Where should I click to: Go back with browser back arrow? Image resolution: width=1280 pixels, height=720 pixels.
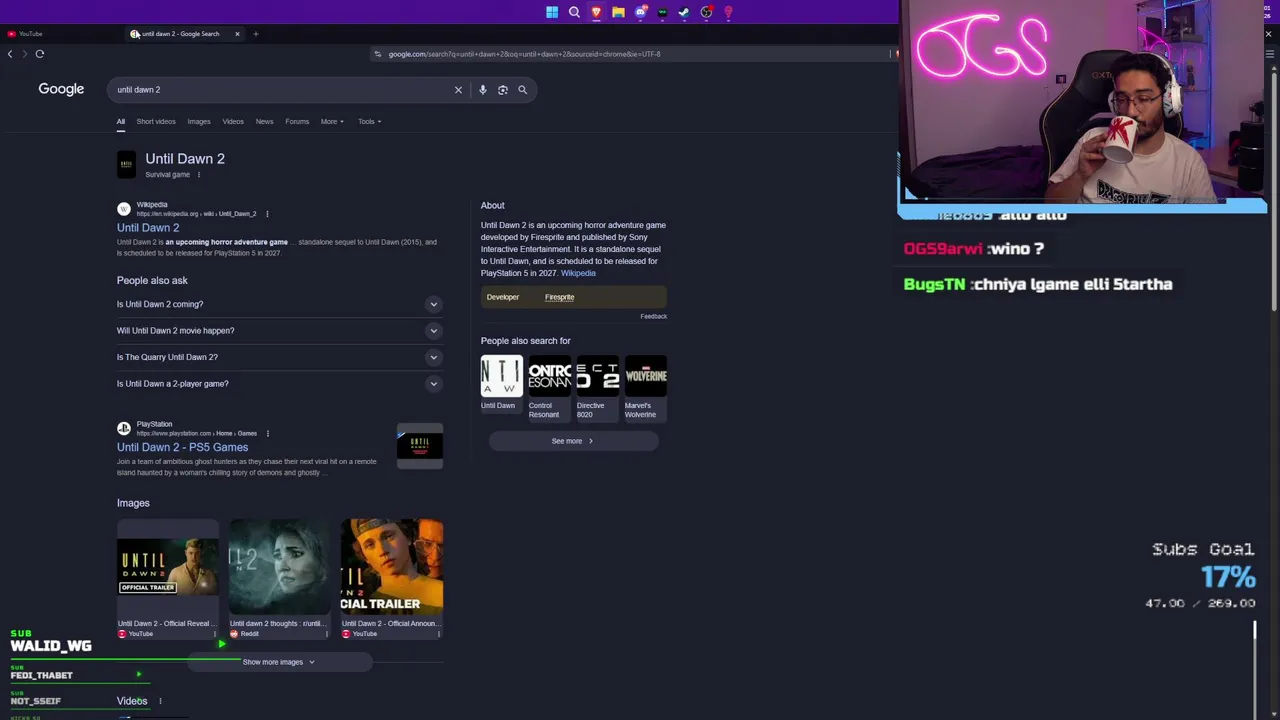pyautogui.click(x=10, y=54)
